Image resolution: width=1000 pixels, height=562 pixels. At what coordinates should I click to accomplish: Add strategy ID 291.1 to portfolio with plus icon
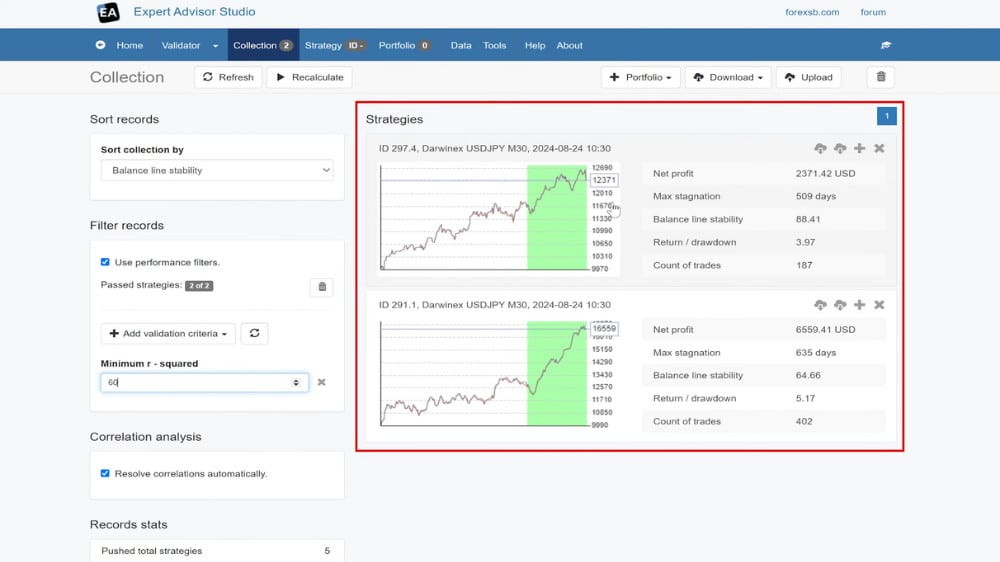(x=859, y=305)
